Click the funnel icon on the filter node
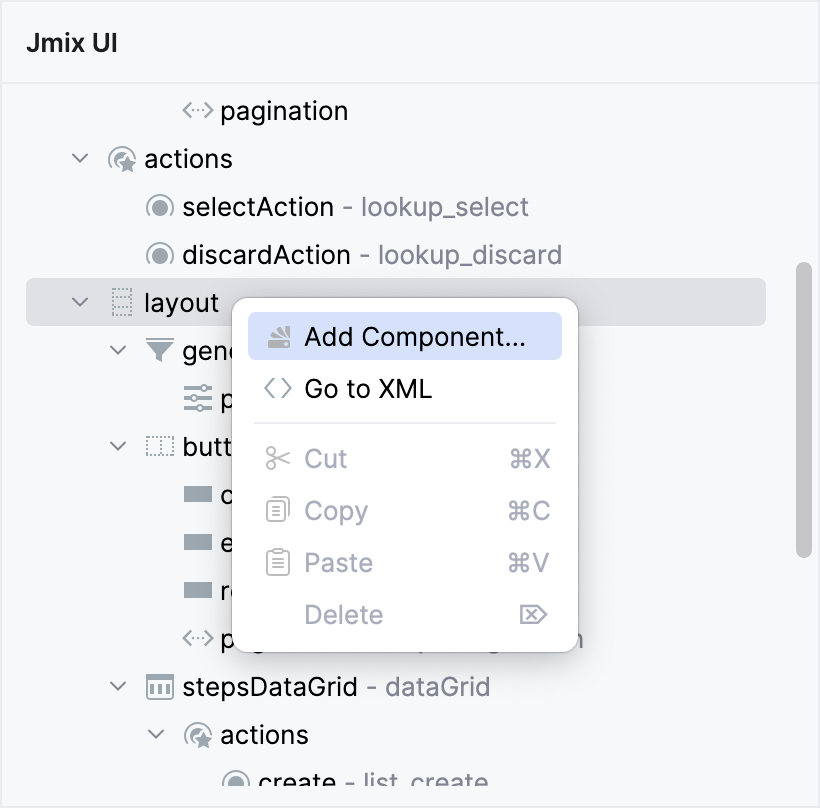820x808 pixels. pos(159,350)
